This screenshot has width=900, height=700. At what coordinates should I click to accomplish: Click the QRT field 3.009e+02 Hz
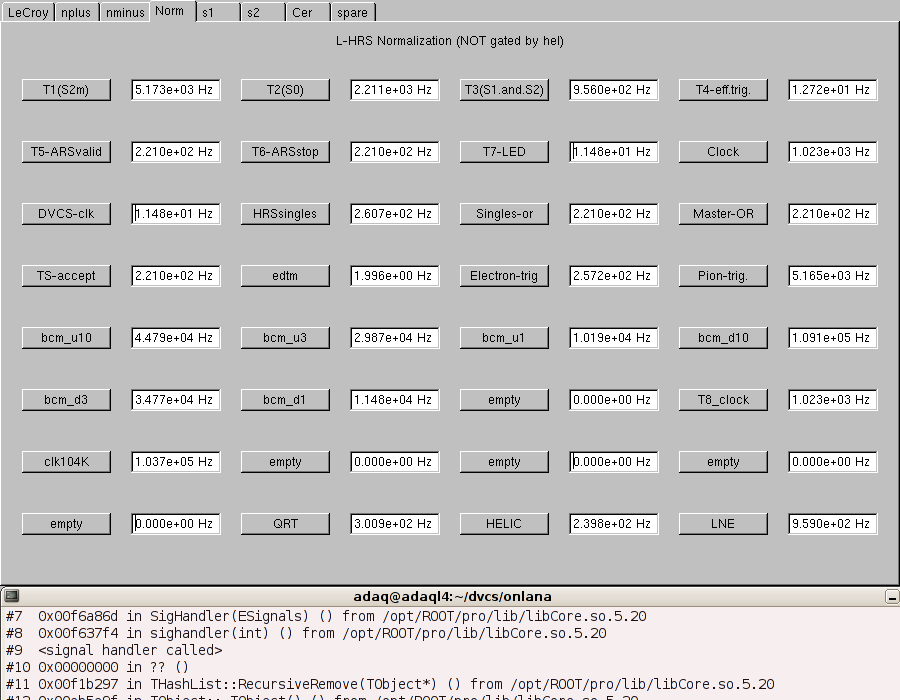click(x=395, y=524)
